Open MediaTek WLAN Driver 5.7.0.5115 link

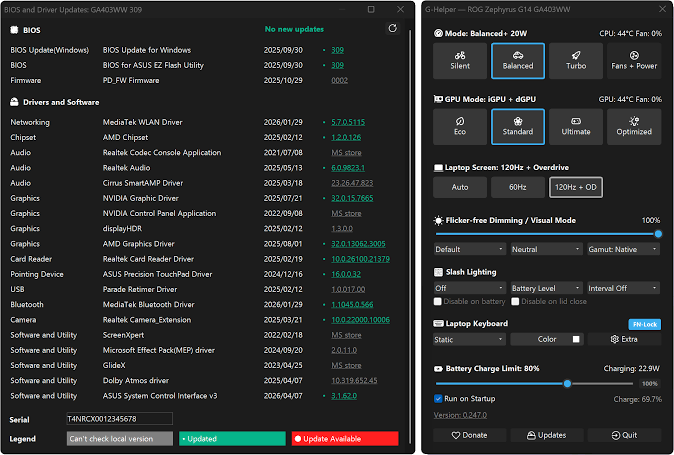(348, 122)
